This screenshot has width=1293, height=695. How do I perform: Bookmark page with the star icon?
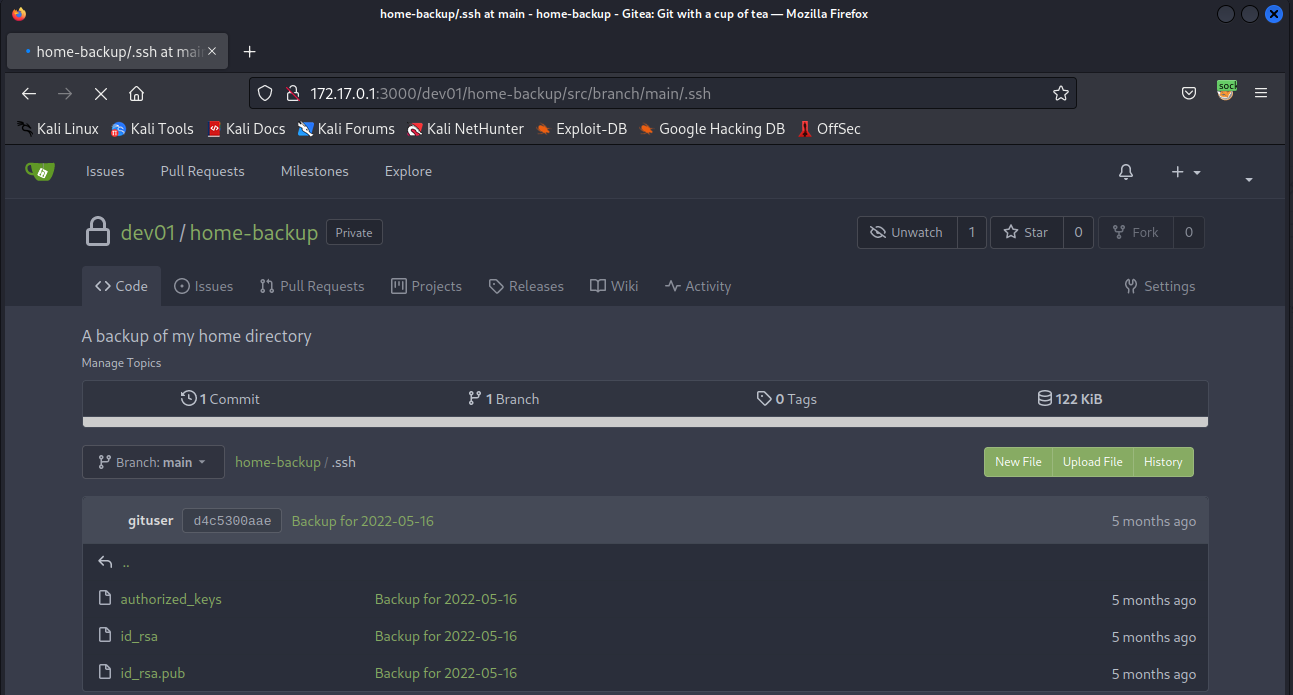coord(1060,93)
